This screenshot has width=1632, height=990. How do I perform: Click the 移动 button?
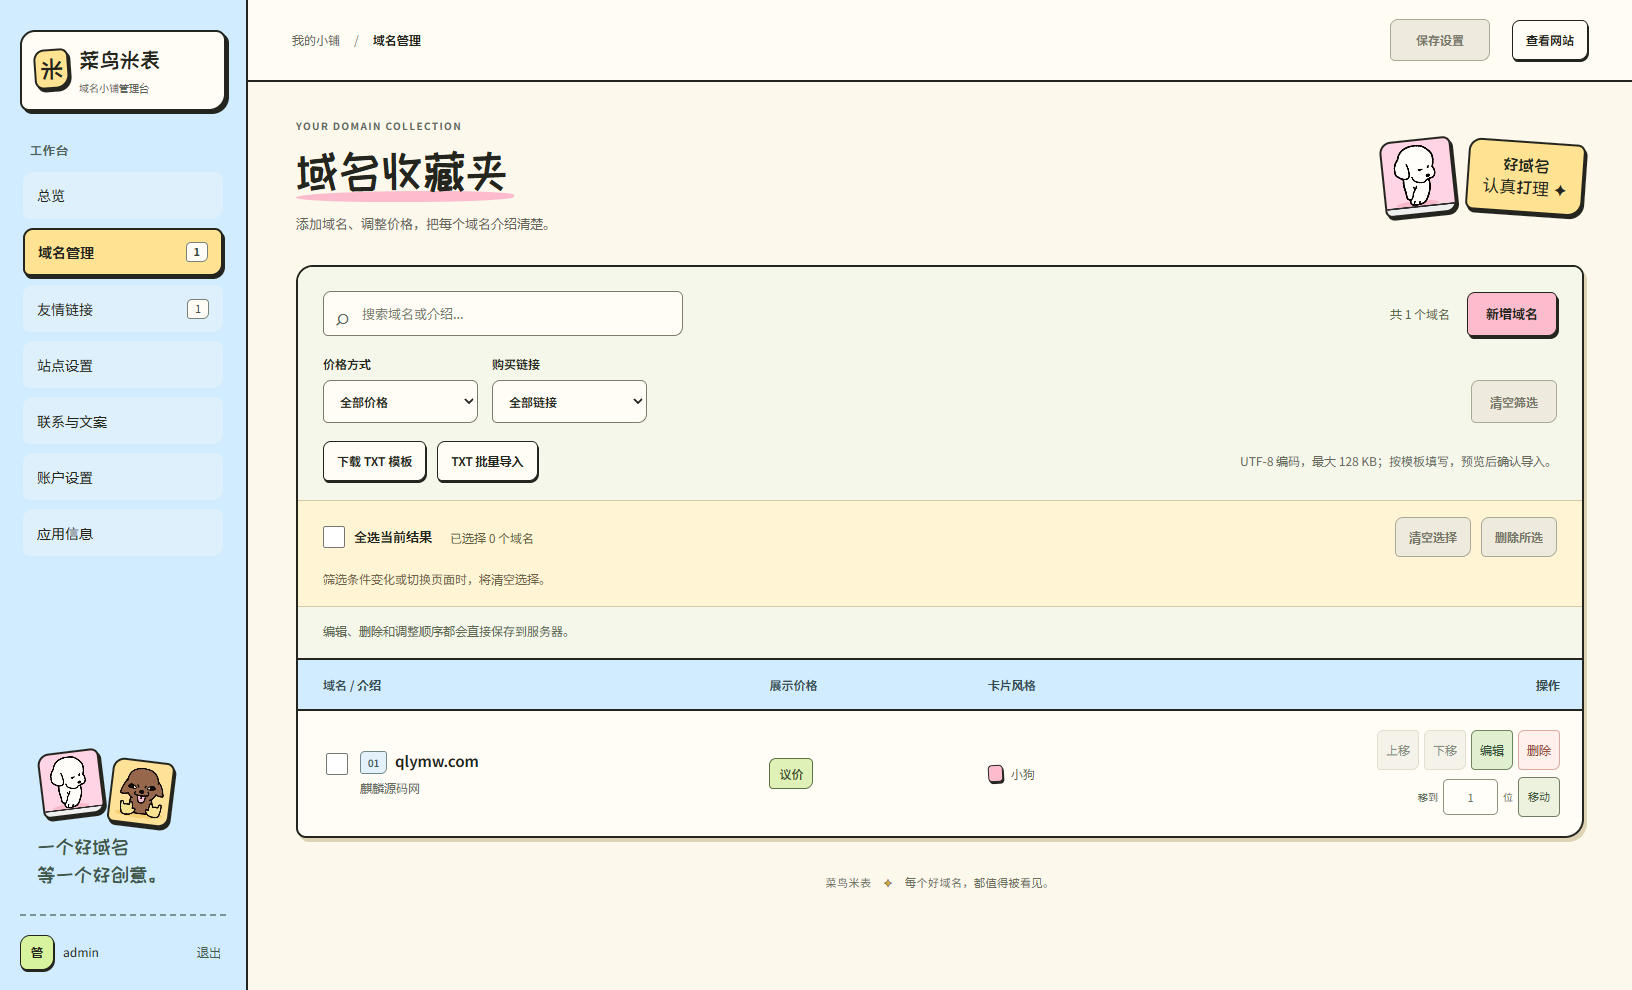point(1539,797)
